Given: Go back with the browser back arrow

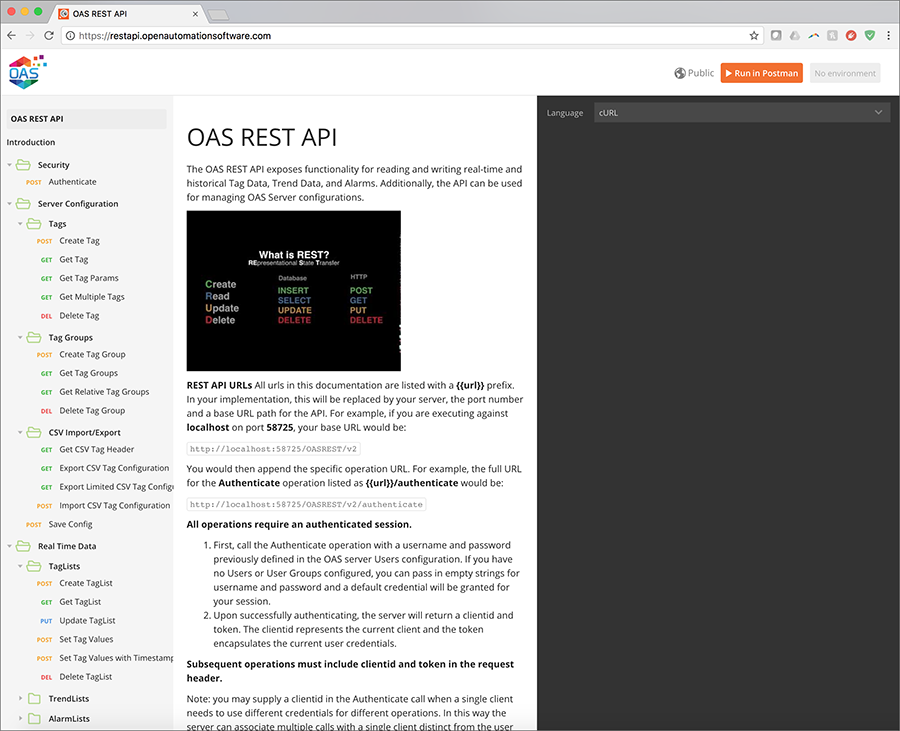Looking at the screenshot, I should click(x=11, y=35).
